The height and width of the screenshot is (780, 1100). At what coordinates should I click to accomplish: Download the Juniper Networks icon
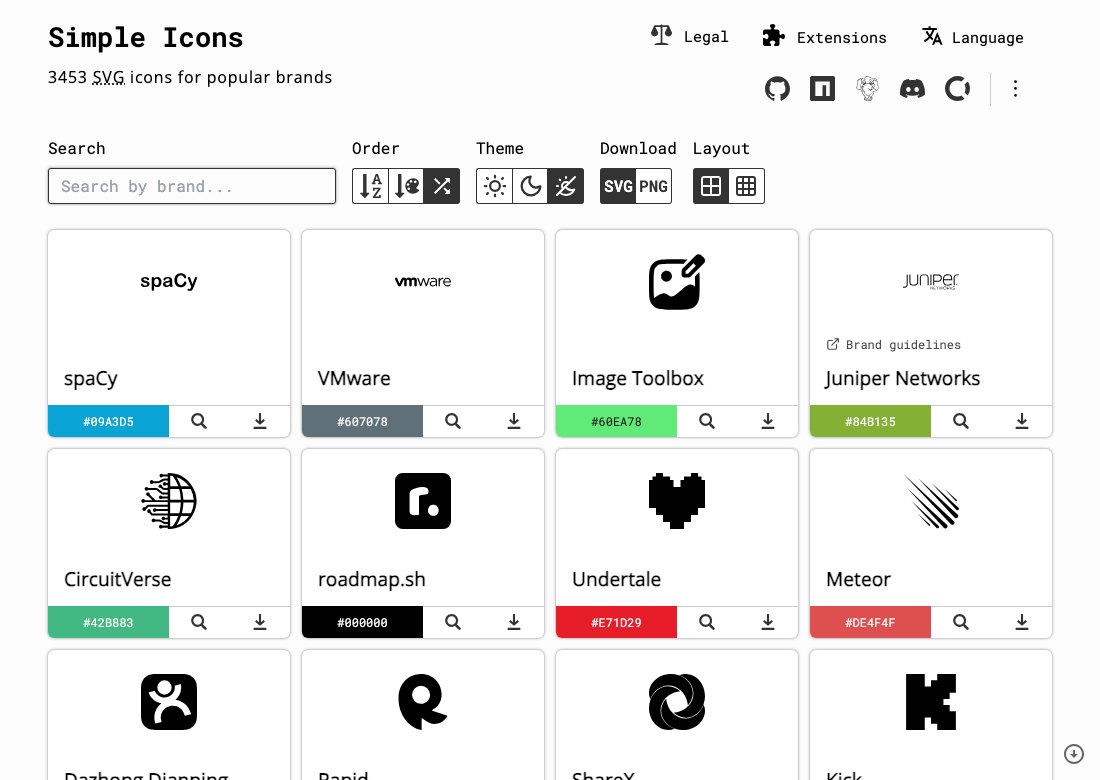point(1022,422)
